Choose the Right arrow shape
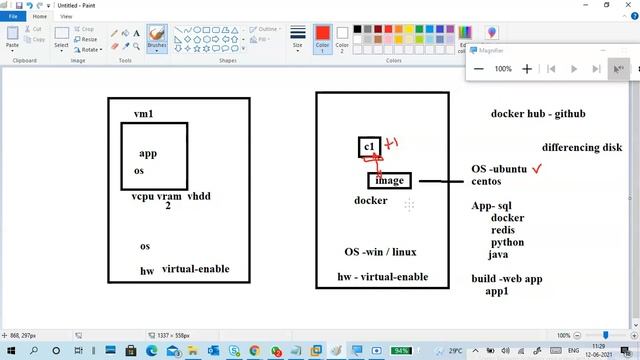Screen dimensions: 640x360 (216, 39)
